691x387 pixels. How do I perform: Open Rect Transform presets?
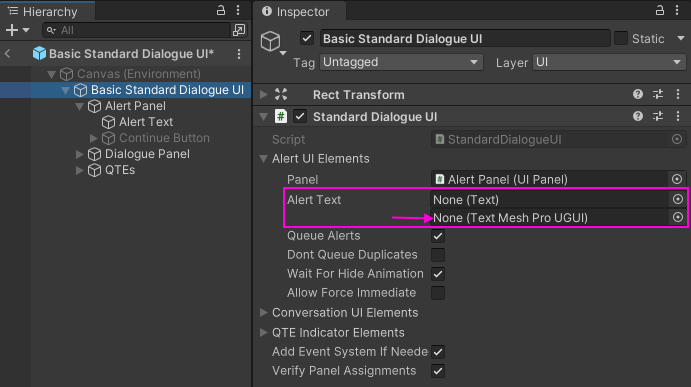click(658, 94)
